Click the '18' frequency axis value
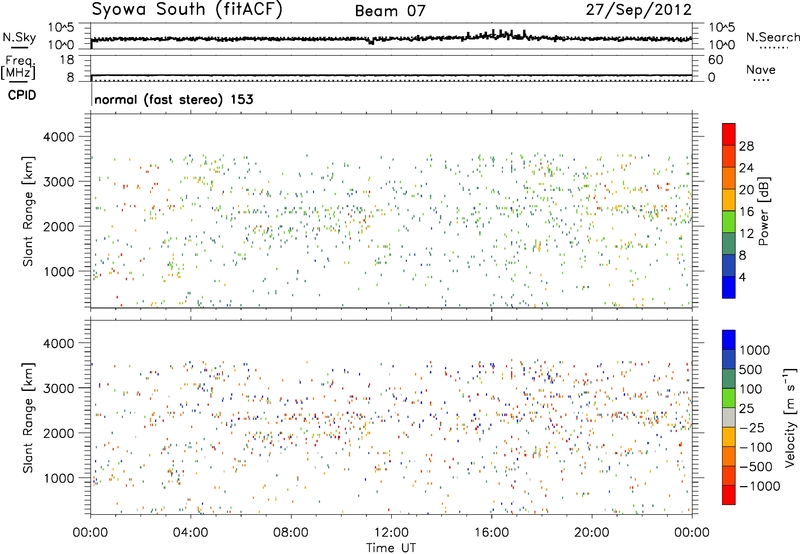This screenshot has height=554, width=800. pyautogui.click(x=66, y=60)
